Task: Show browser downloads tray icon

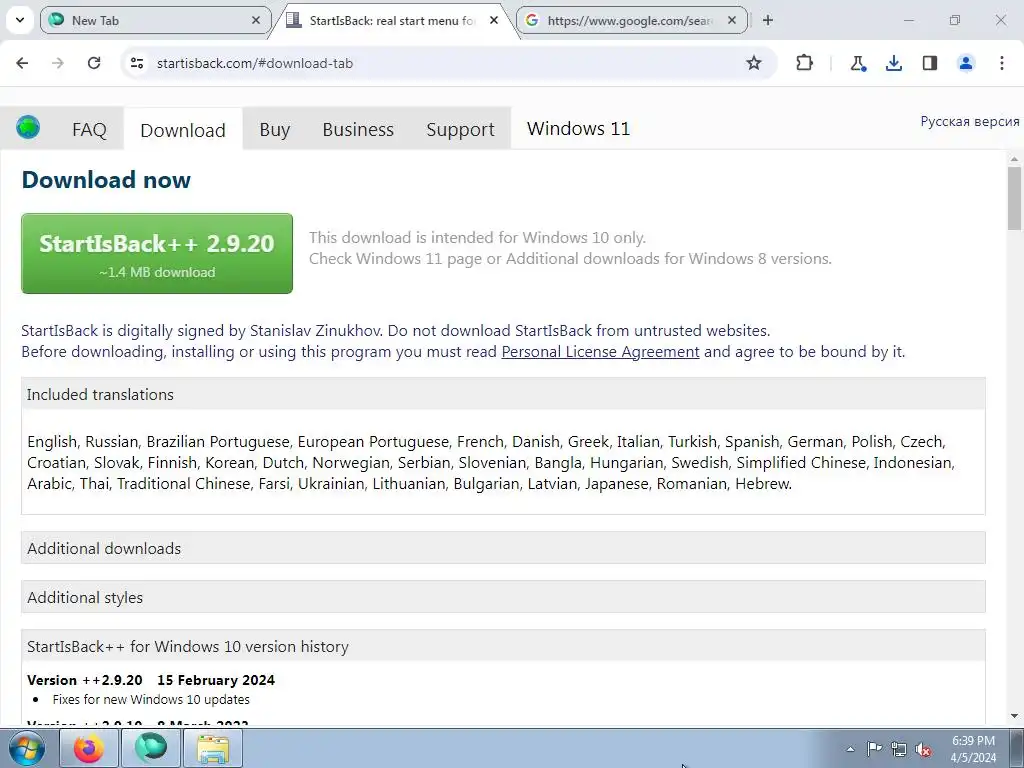Action: point(894,63)
